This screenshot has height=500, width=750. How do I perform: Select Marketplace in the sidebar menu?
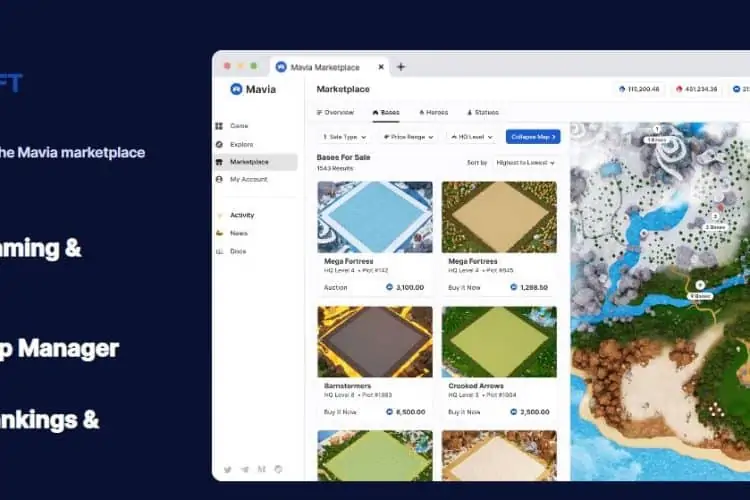tap(255, 162)
